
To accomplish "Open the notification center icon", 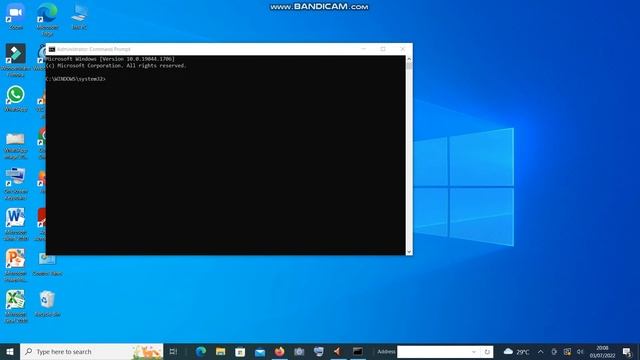I will 627,351.
